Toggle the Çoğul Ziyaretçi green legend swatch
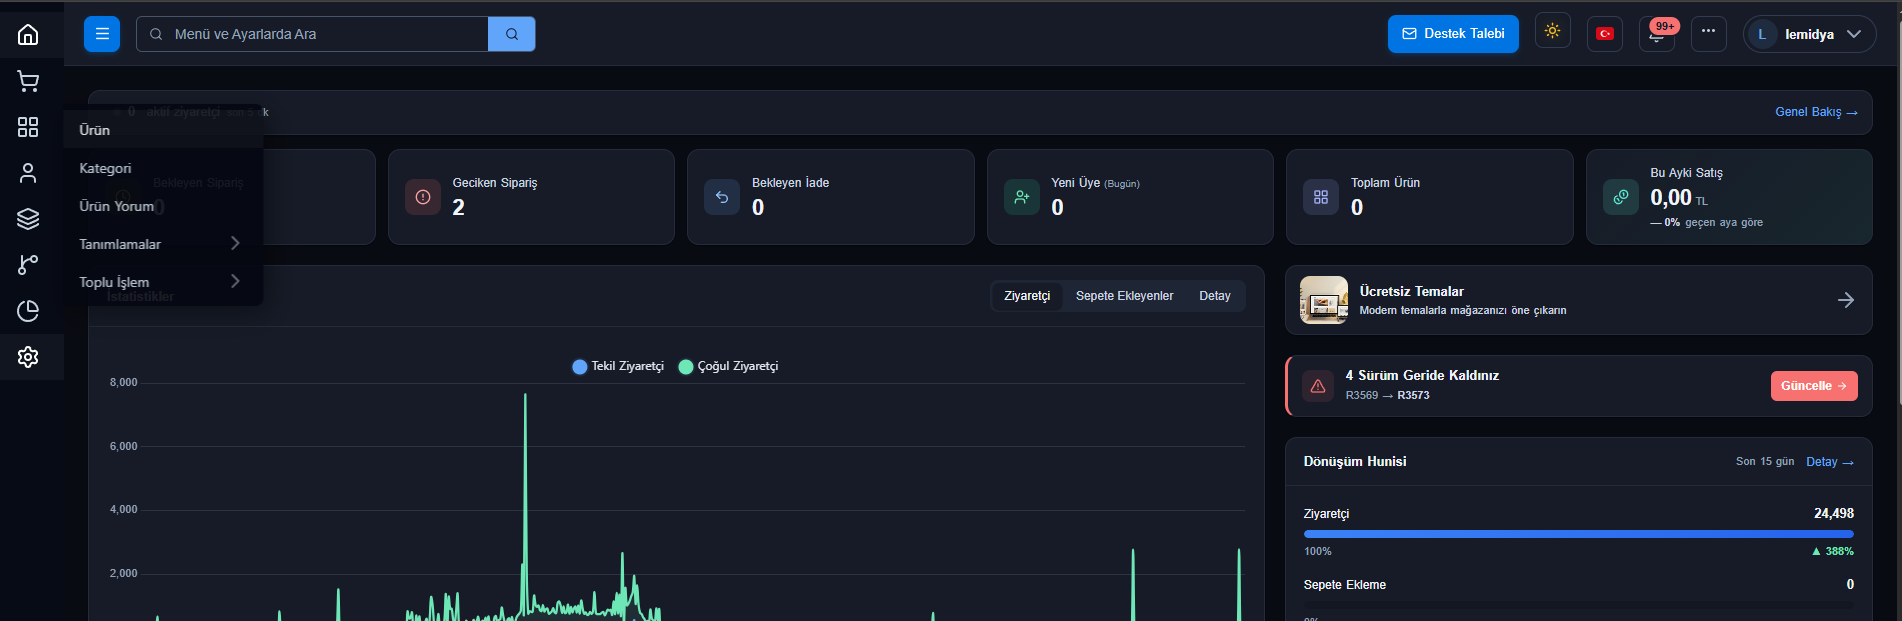Viewport: 1902px width, 621px height. pos(686,367)
